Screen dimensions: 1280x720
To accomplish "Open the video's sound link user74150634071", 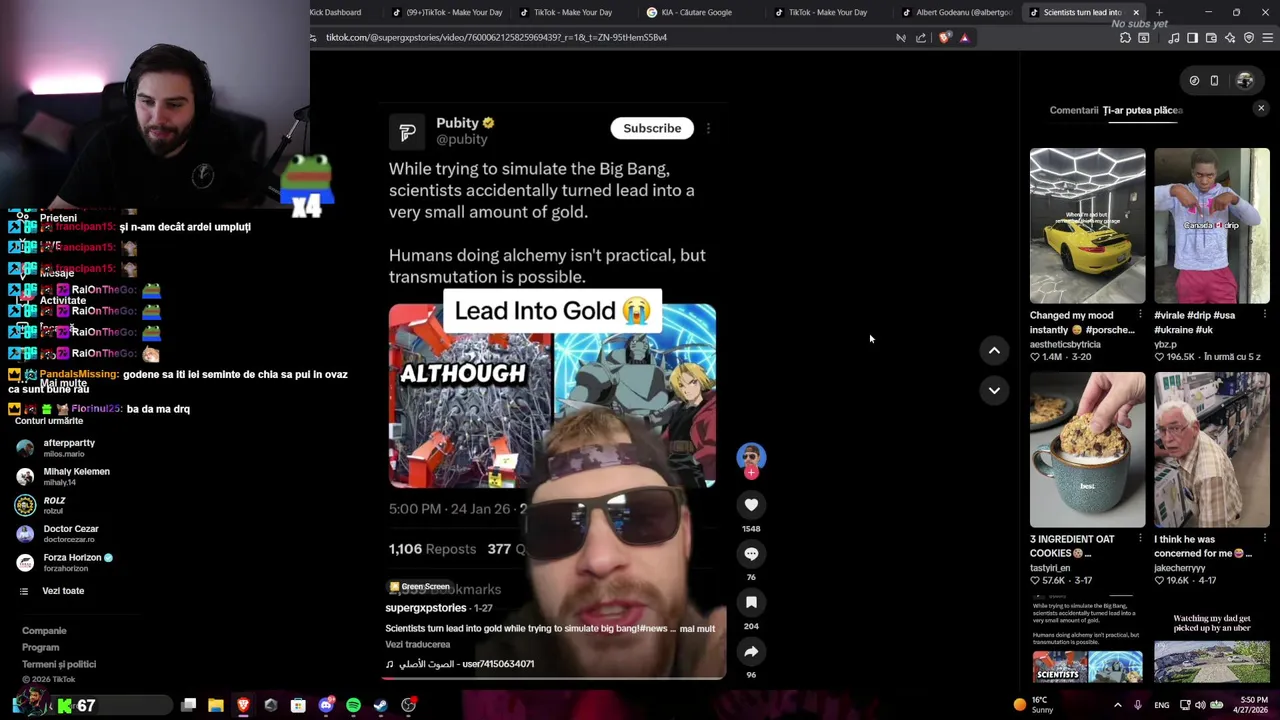I will point(460,664).
